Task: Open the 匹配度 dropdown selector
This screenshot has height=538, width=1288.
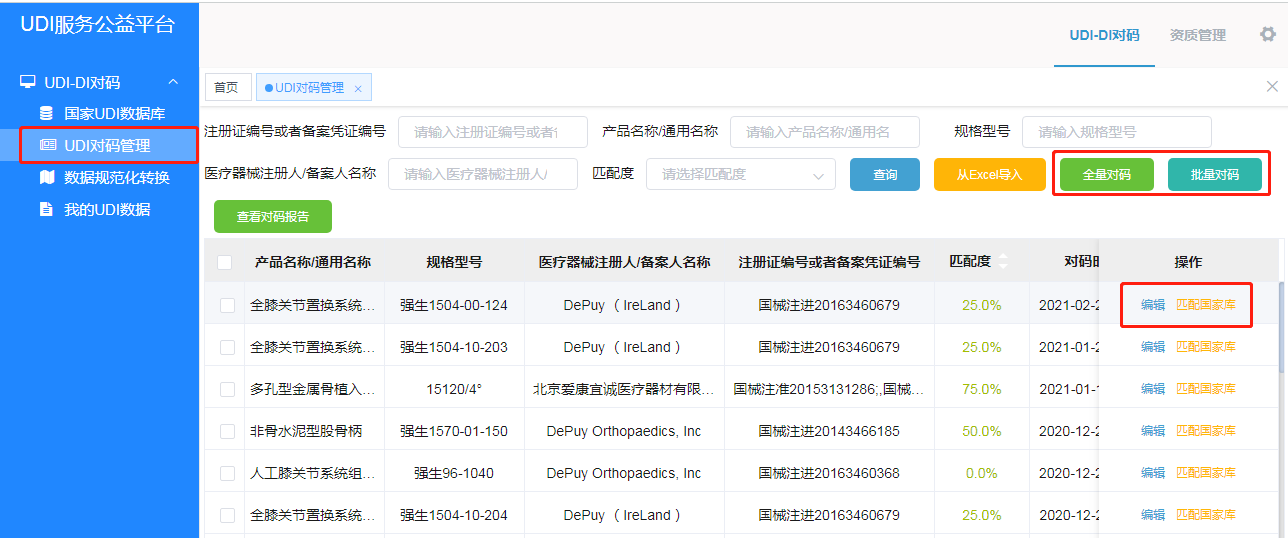Action: pos(740,174)
